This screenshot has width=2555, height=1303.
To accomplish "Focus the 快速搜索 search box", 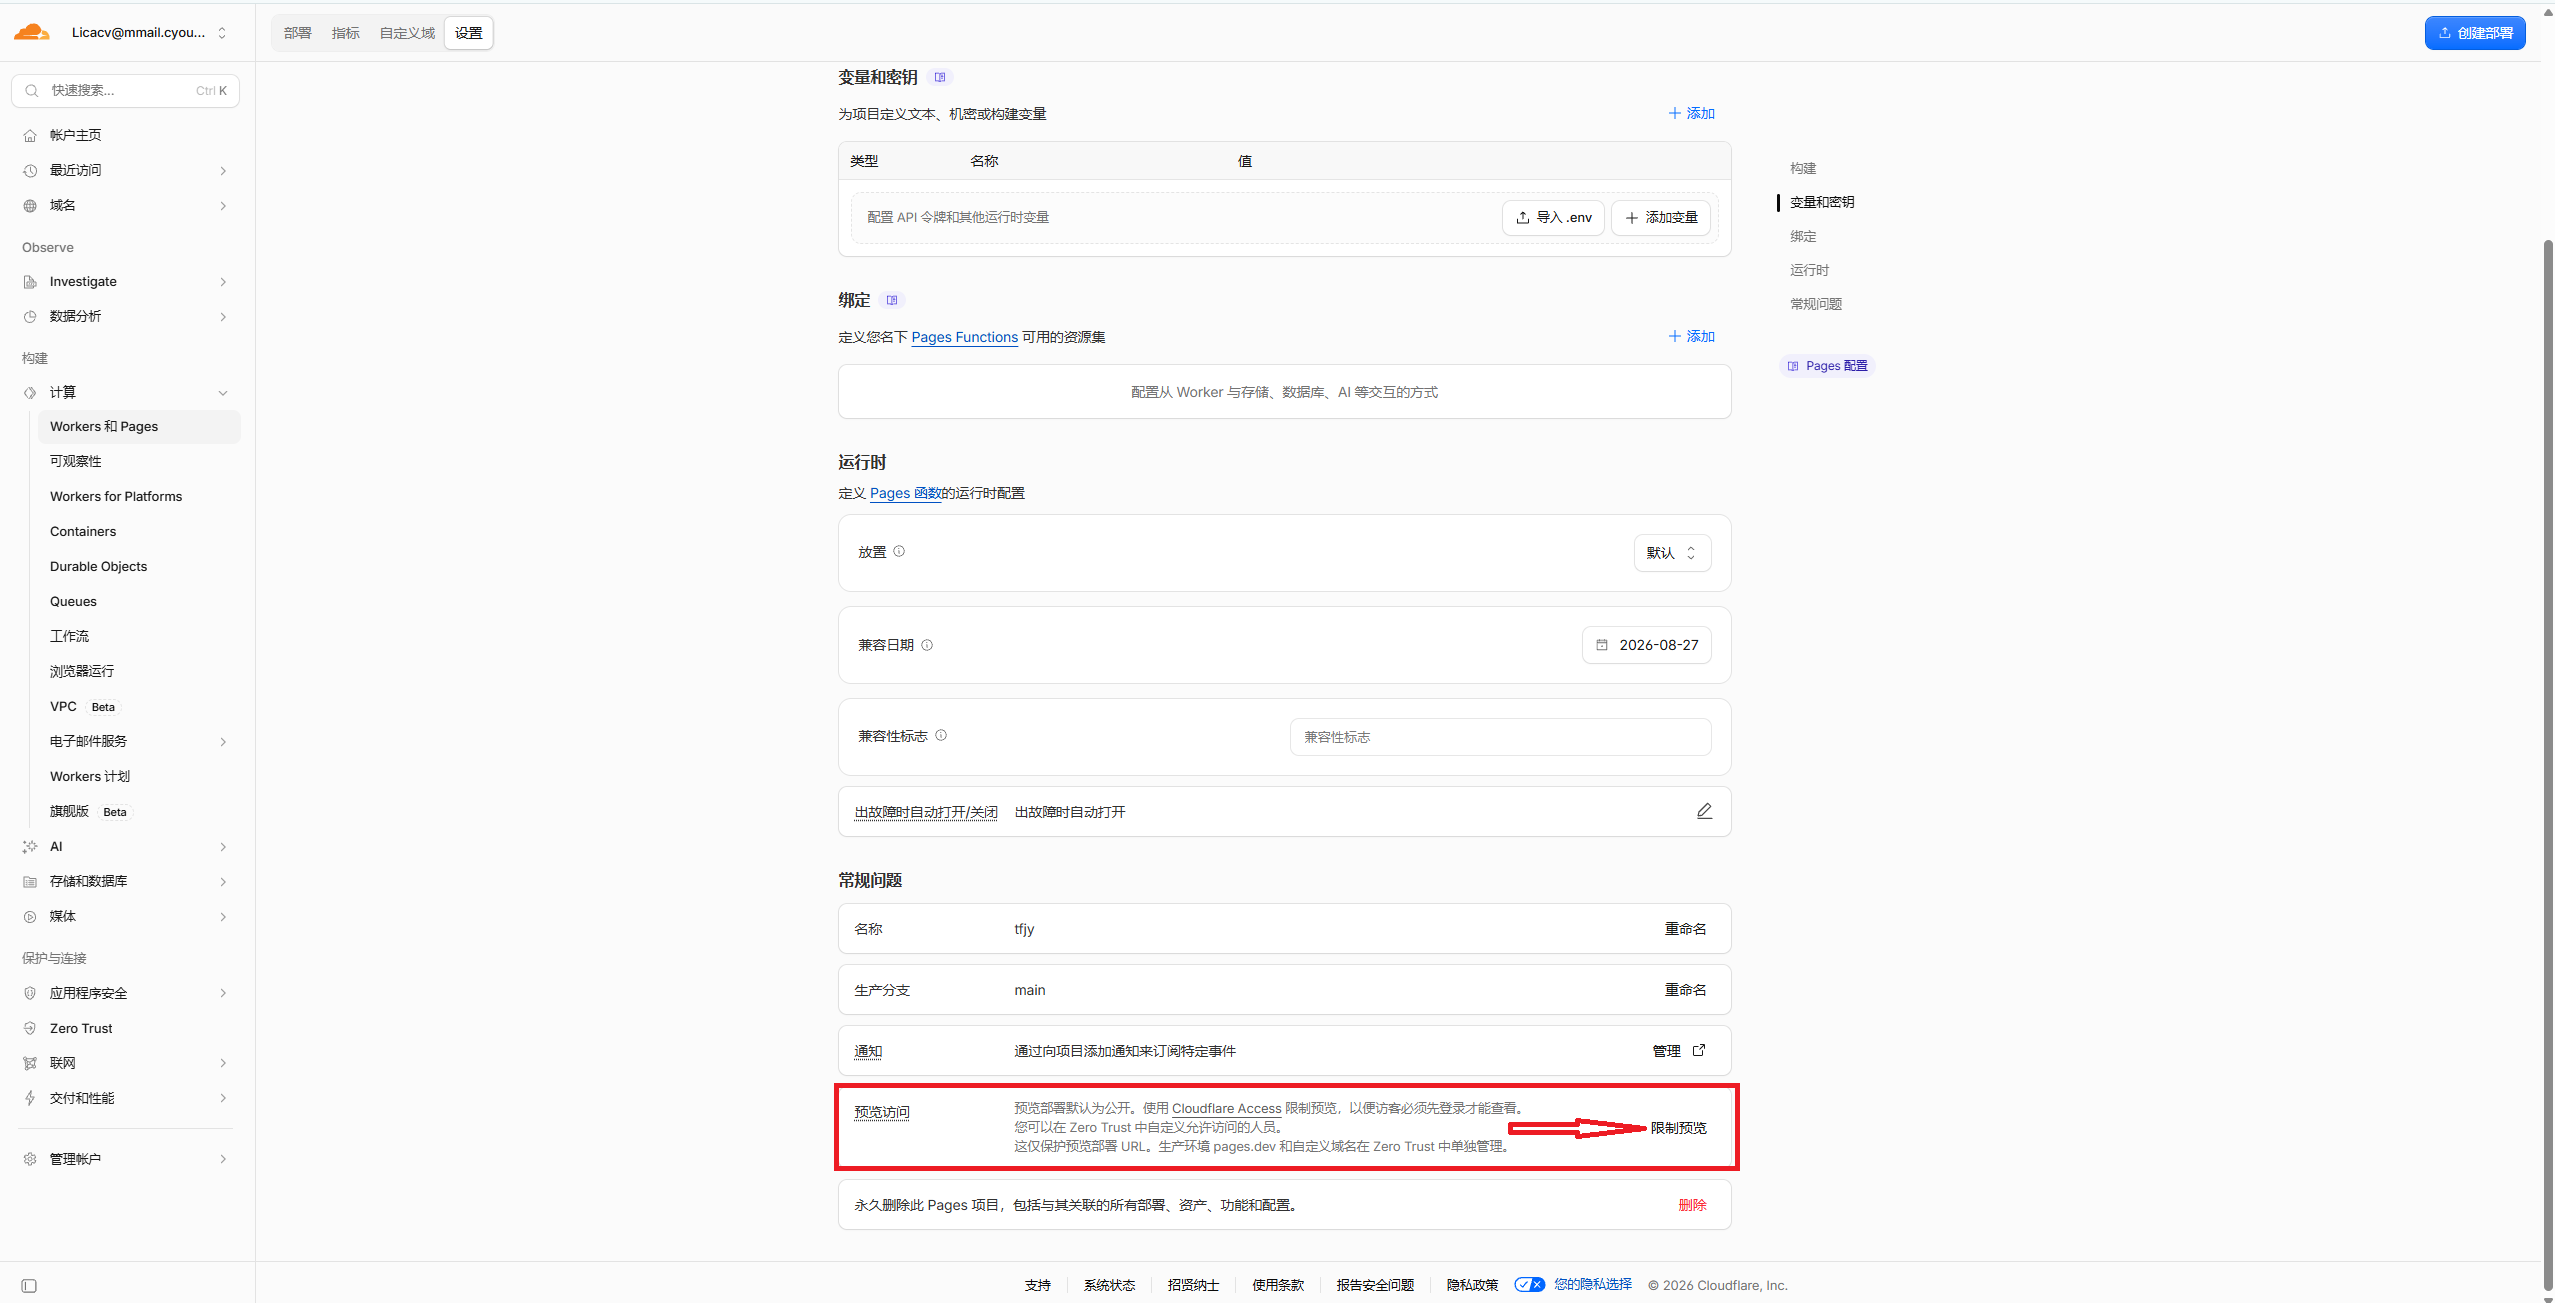I will [125, 91].
